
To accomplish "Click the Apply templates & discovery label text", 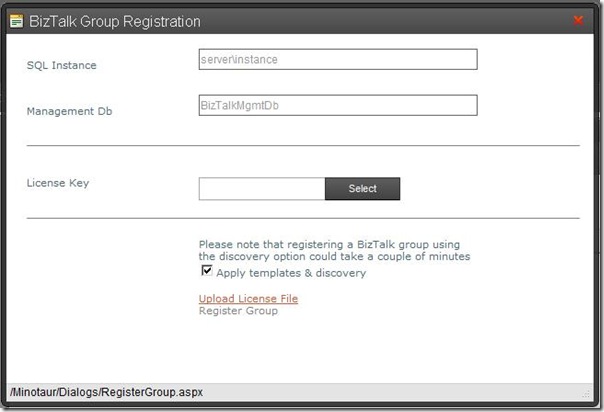I will (291, 273).
